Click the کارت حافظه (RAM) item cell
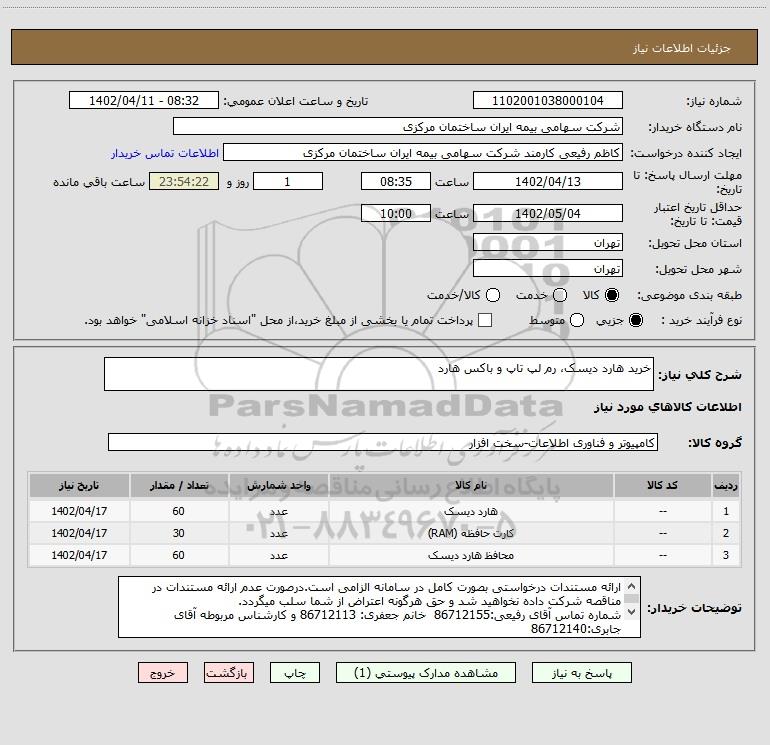The height and width of the screenshot is (745, 770). click(x=470, y=533)
